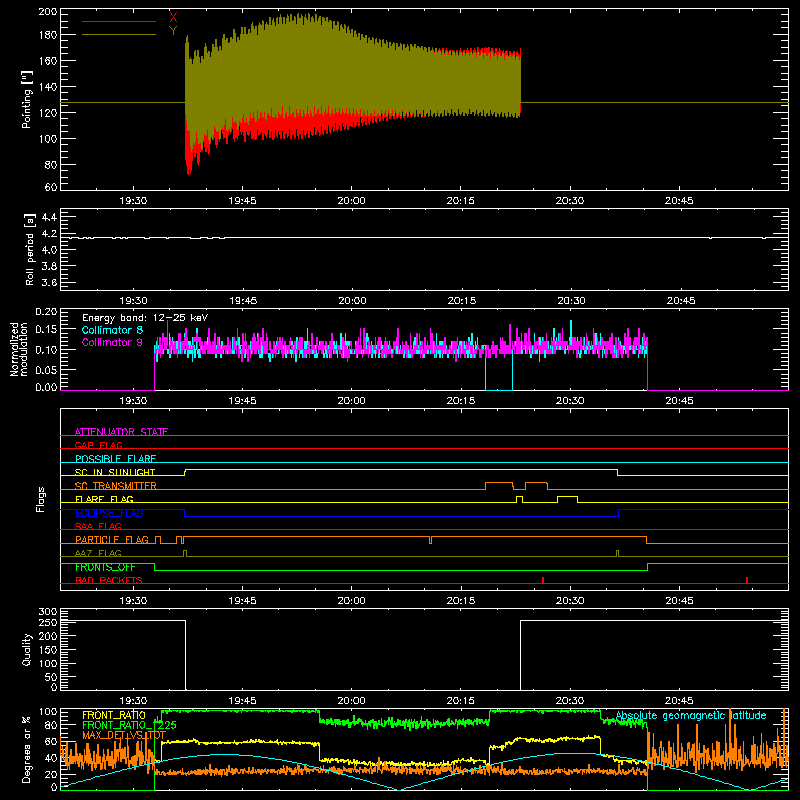Click the red 'X' legend label
The image size is (800, 800).
(173, 17)
